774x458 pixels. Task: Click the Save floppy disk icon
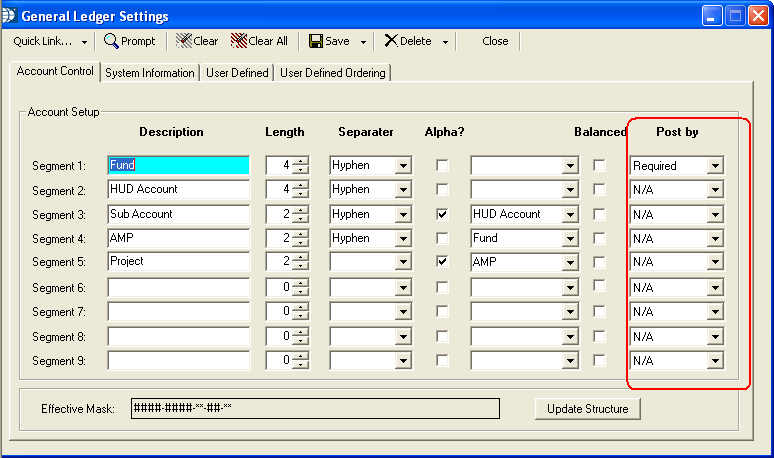[x=316, y=41]
